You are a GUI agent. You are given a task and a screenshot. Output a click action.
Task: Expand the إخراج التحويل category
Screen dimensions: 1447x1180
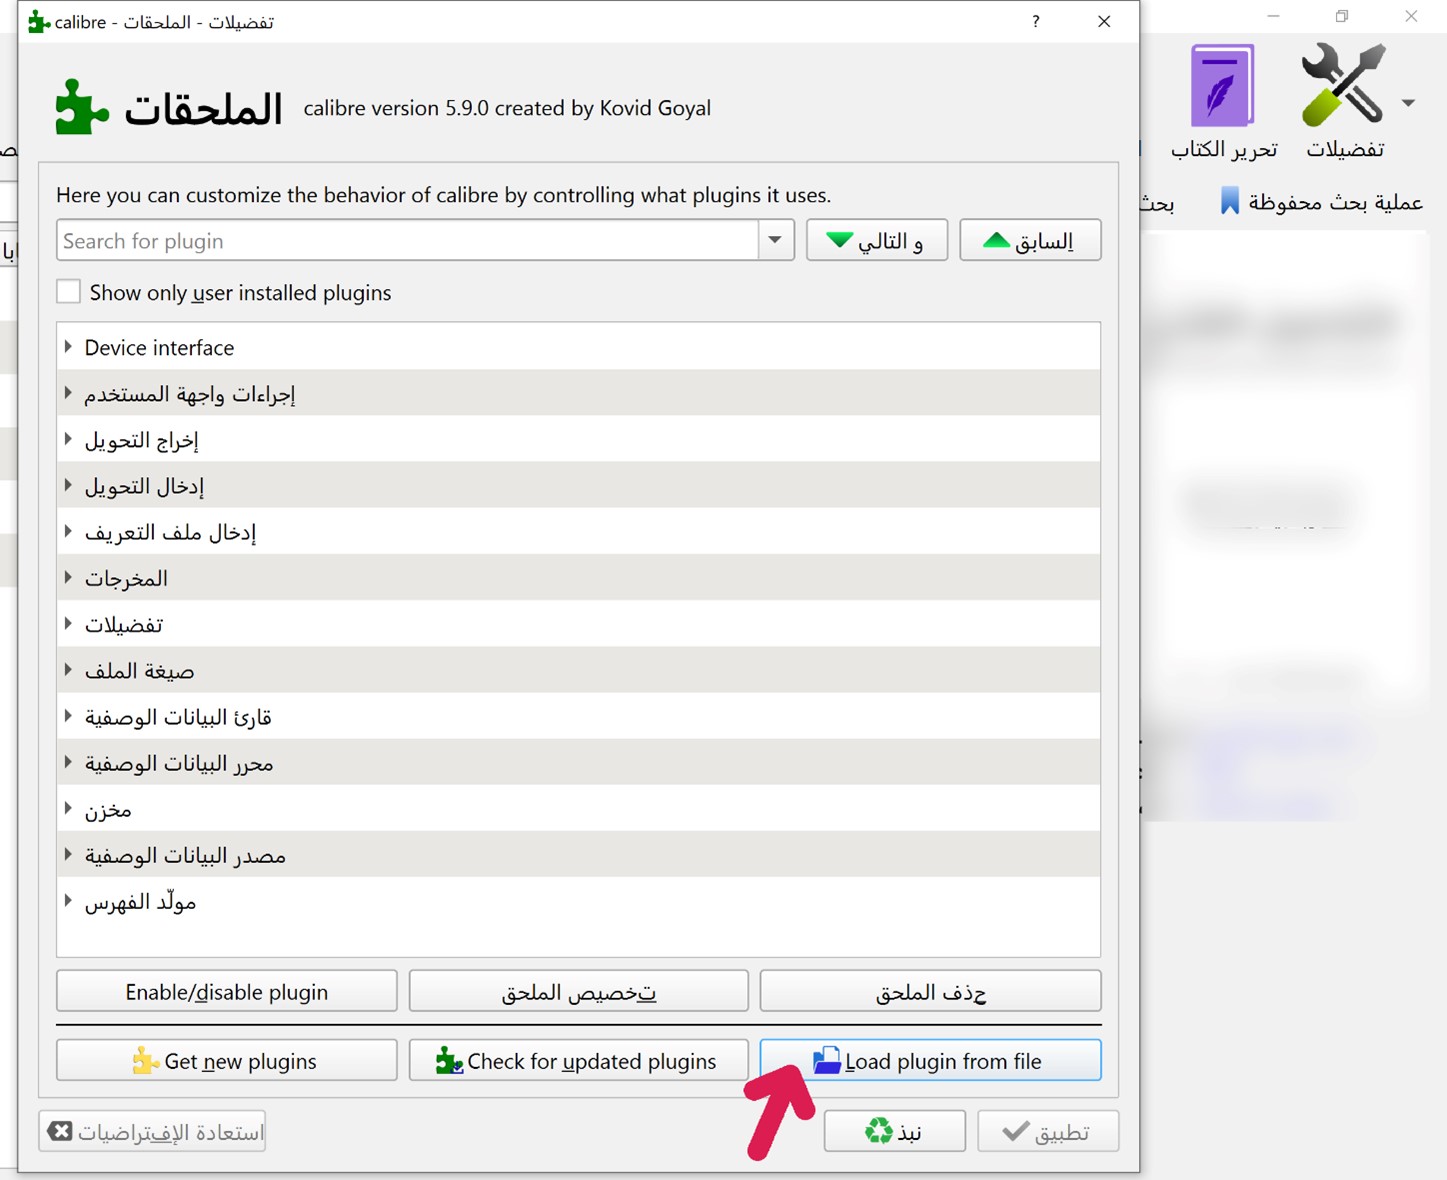pos(68,439)
